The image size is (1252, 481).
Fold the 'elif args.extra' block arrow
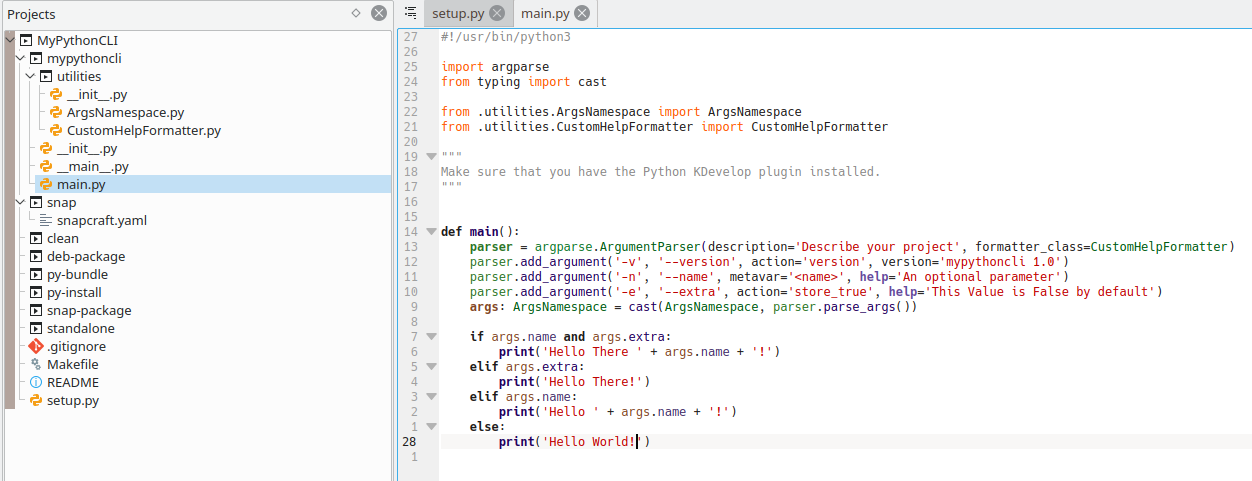click(430, 367)
